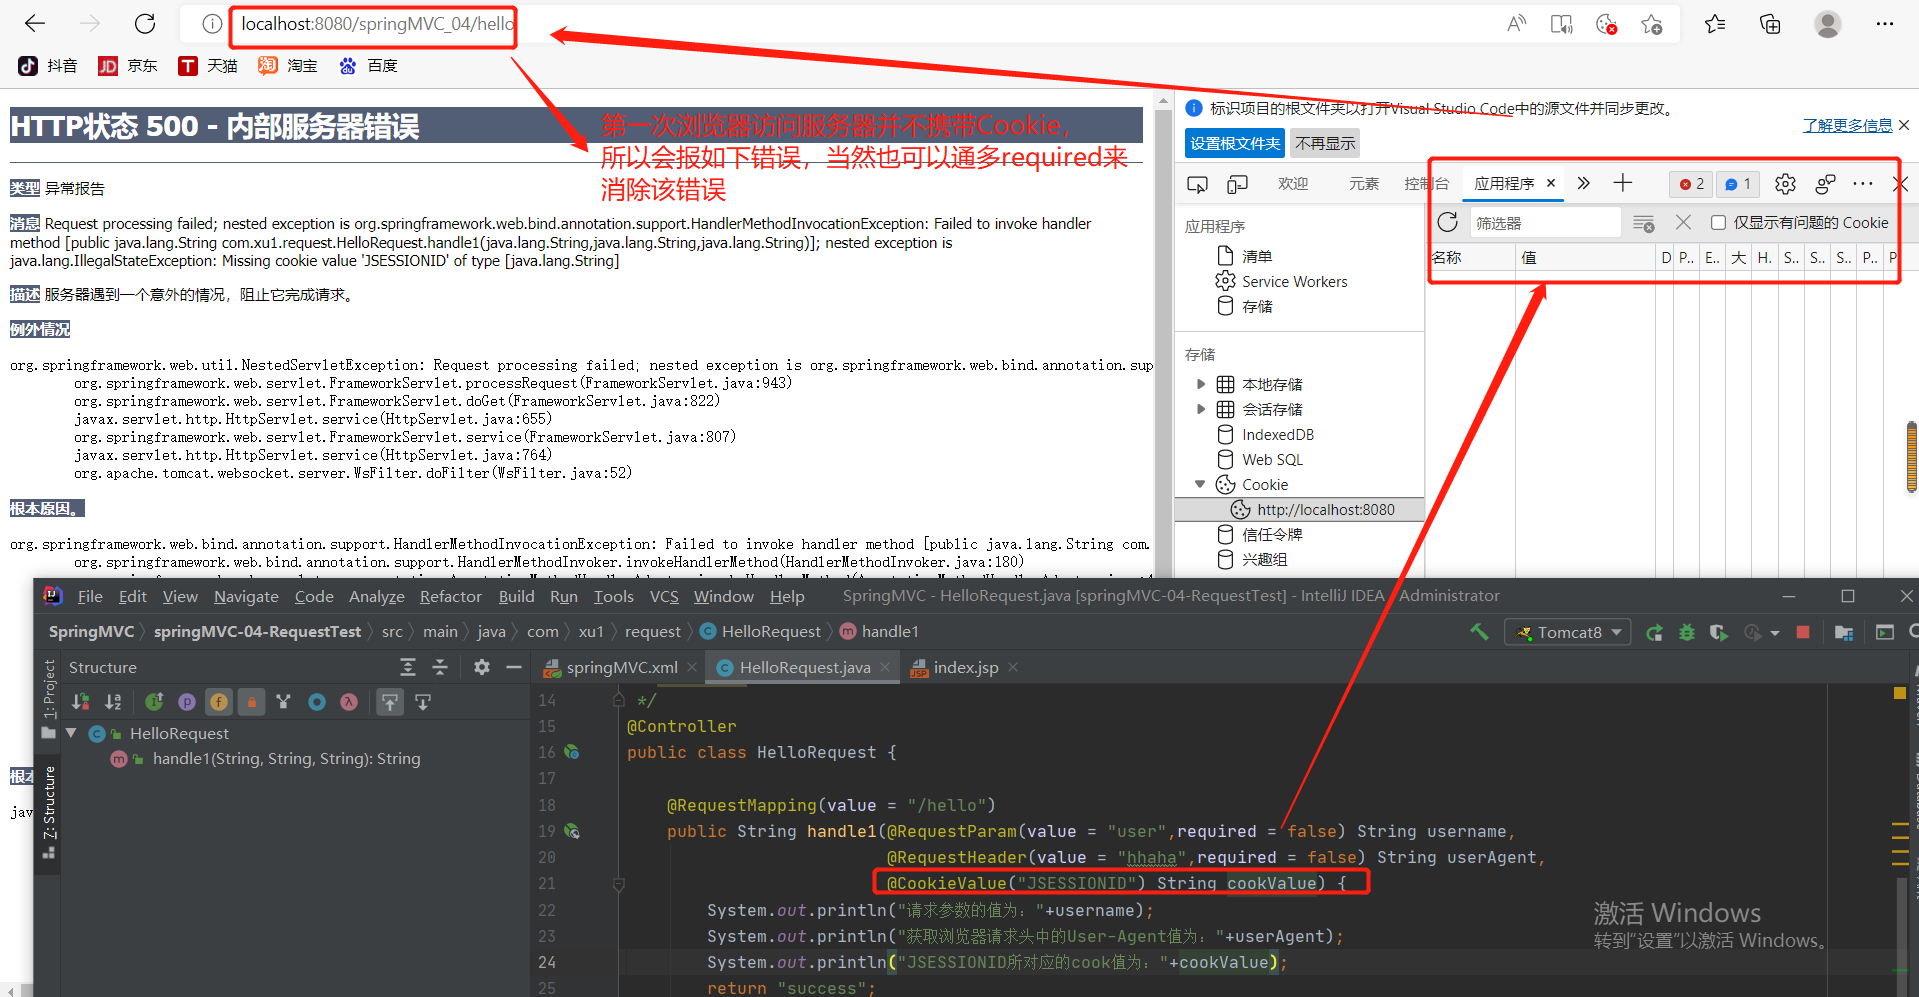
Task: Clear all cookies icon in DevTools
Action: pos(1683,222)
